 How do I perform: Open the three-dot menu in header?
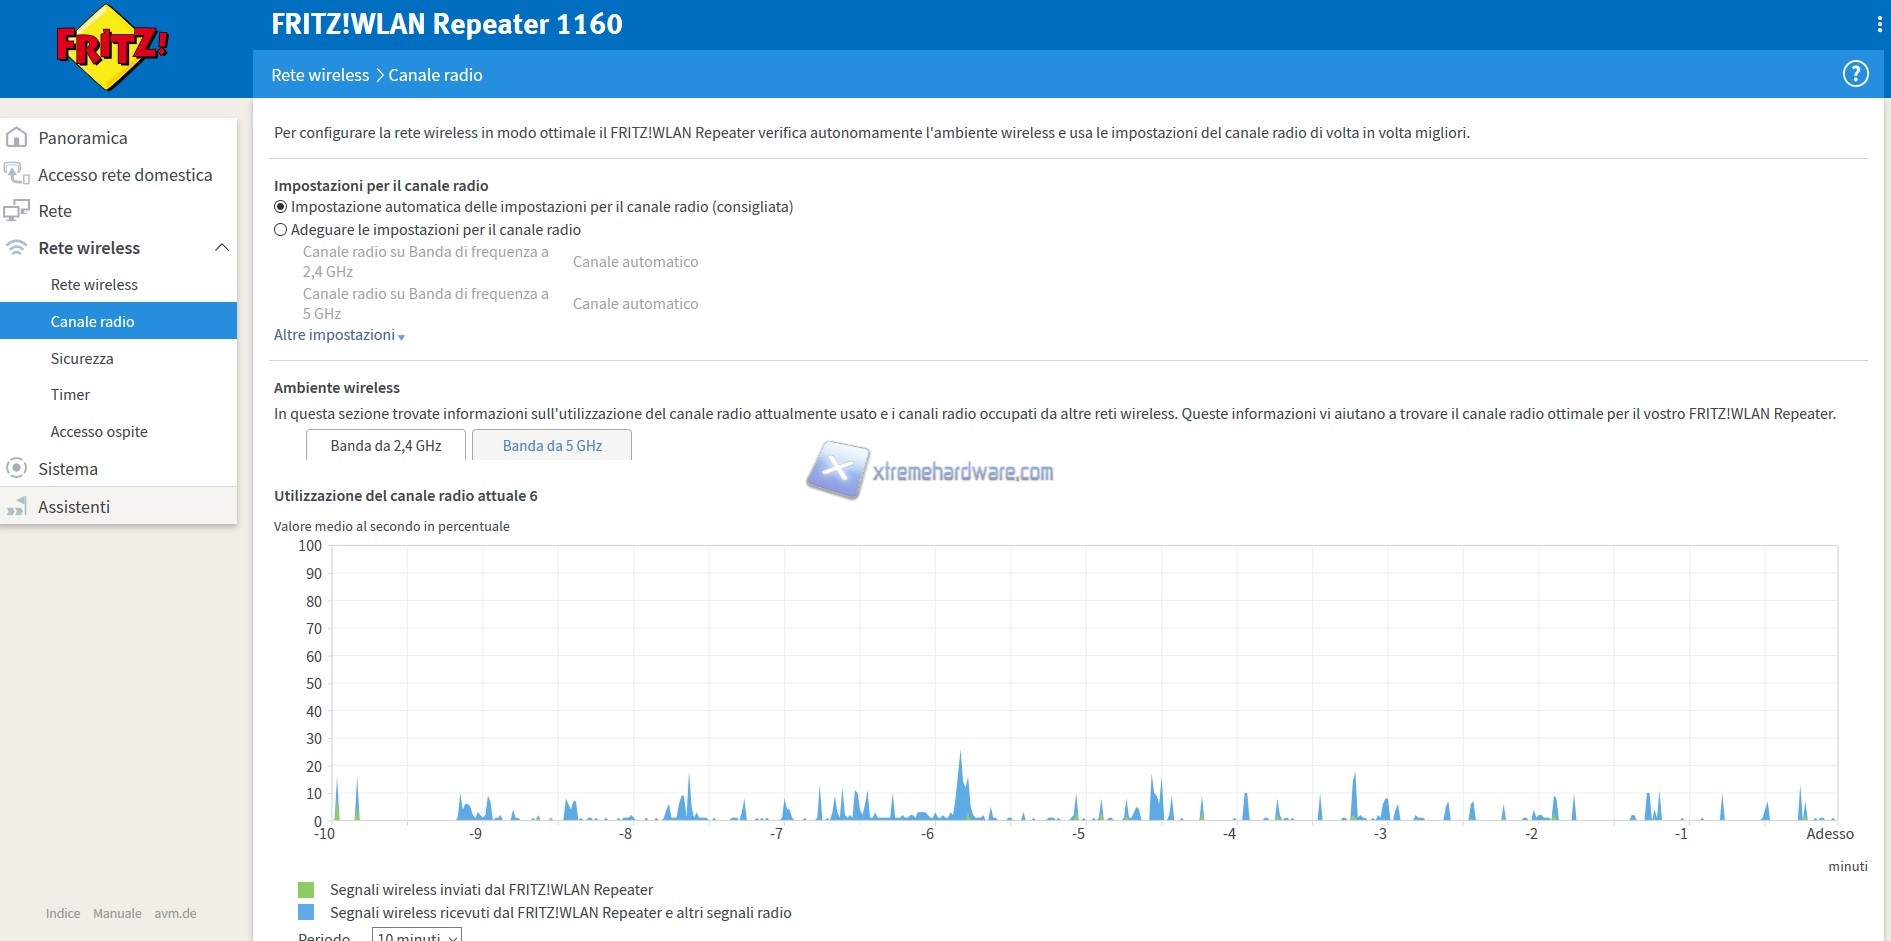[x=1879, y=24]
